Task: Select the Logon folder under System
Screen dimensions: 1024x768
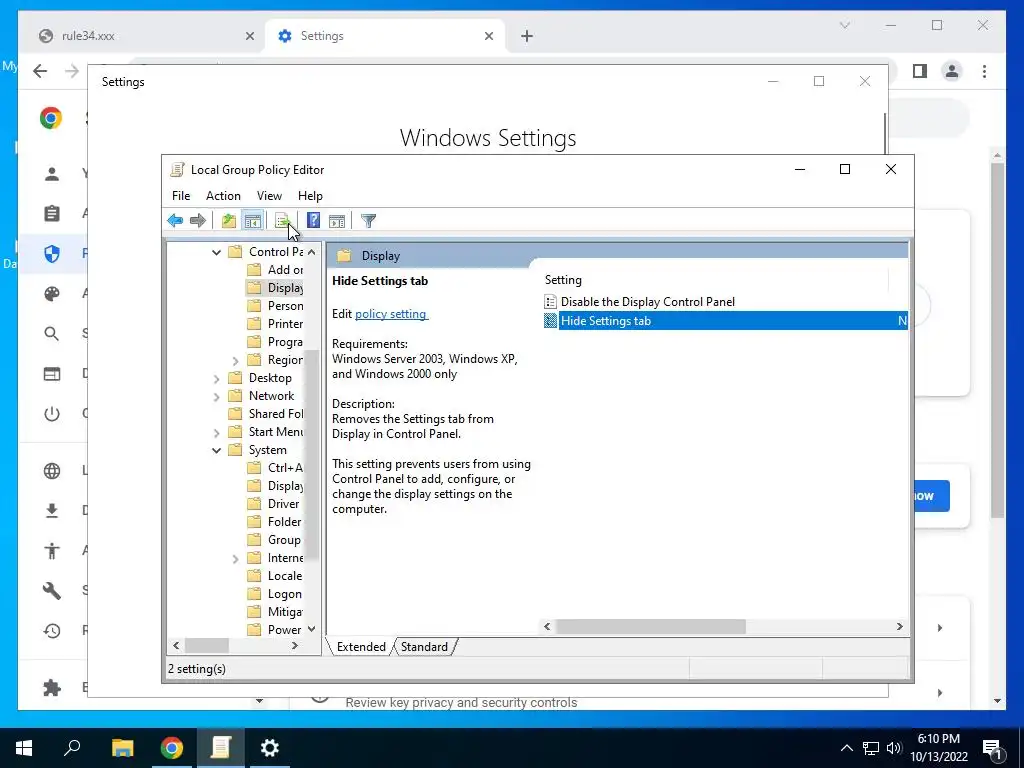Action: (x=275, y=594)
